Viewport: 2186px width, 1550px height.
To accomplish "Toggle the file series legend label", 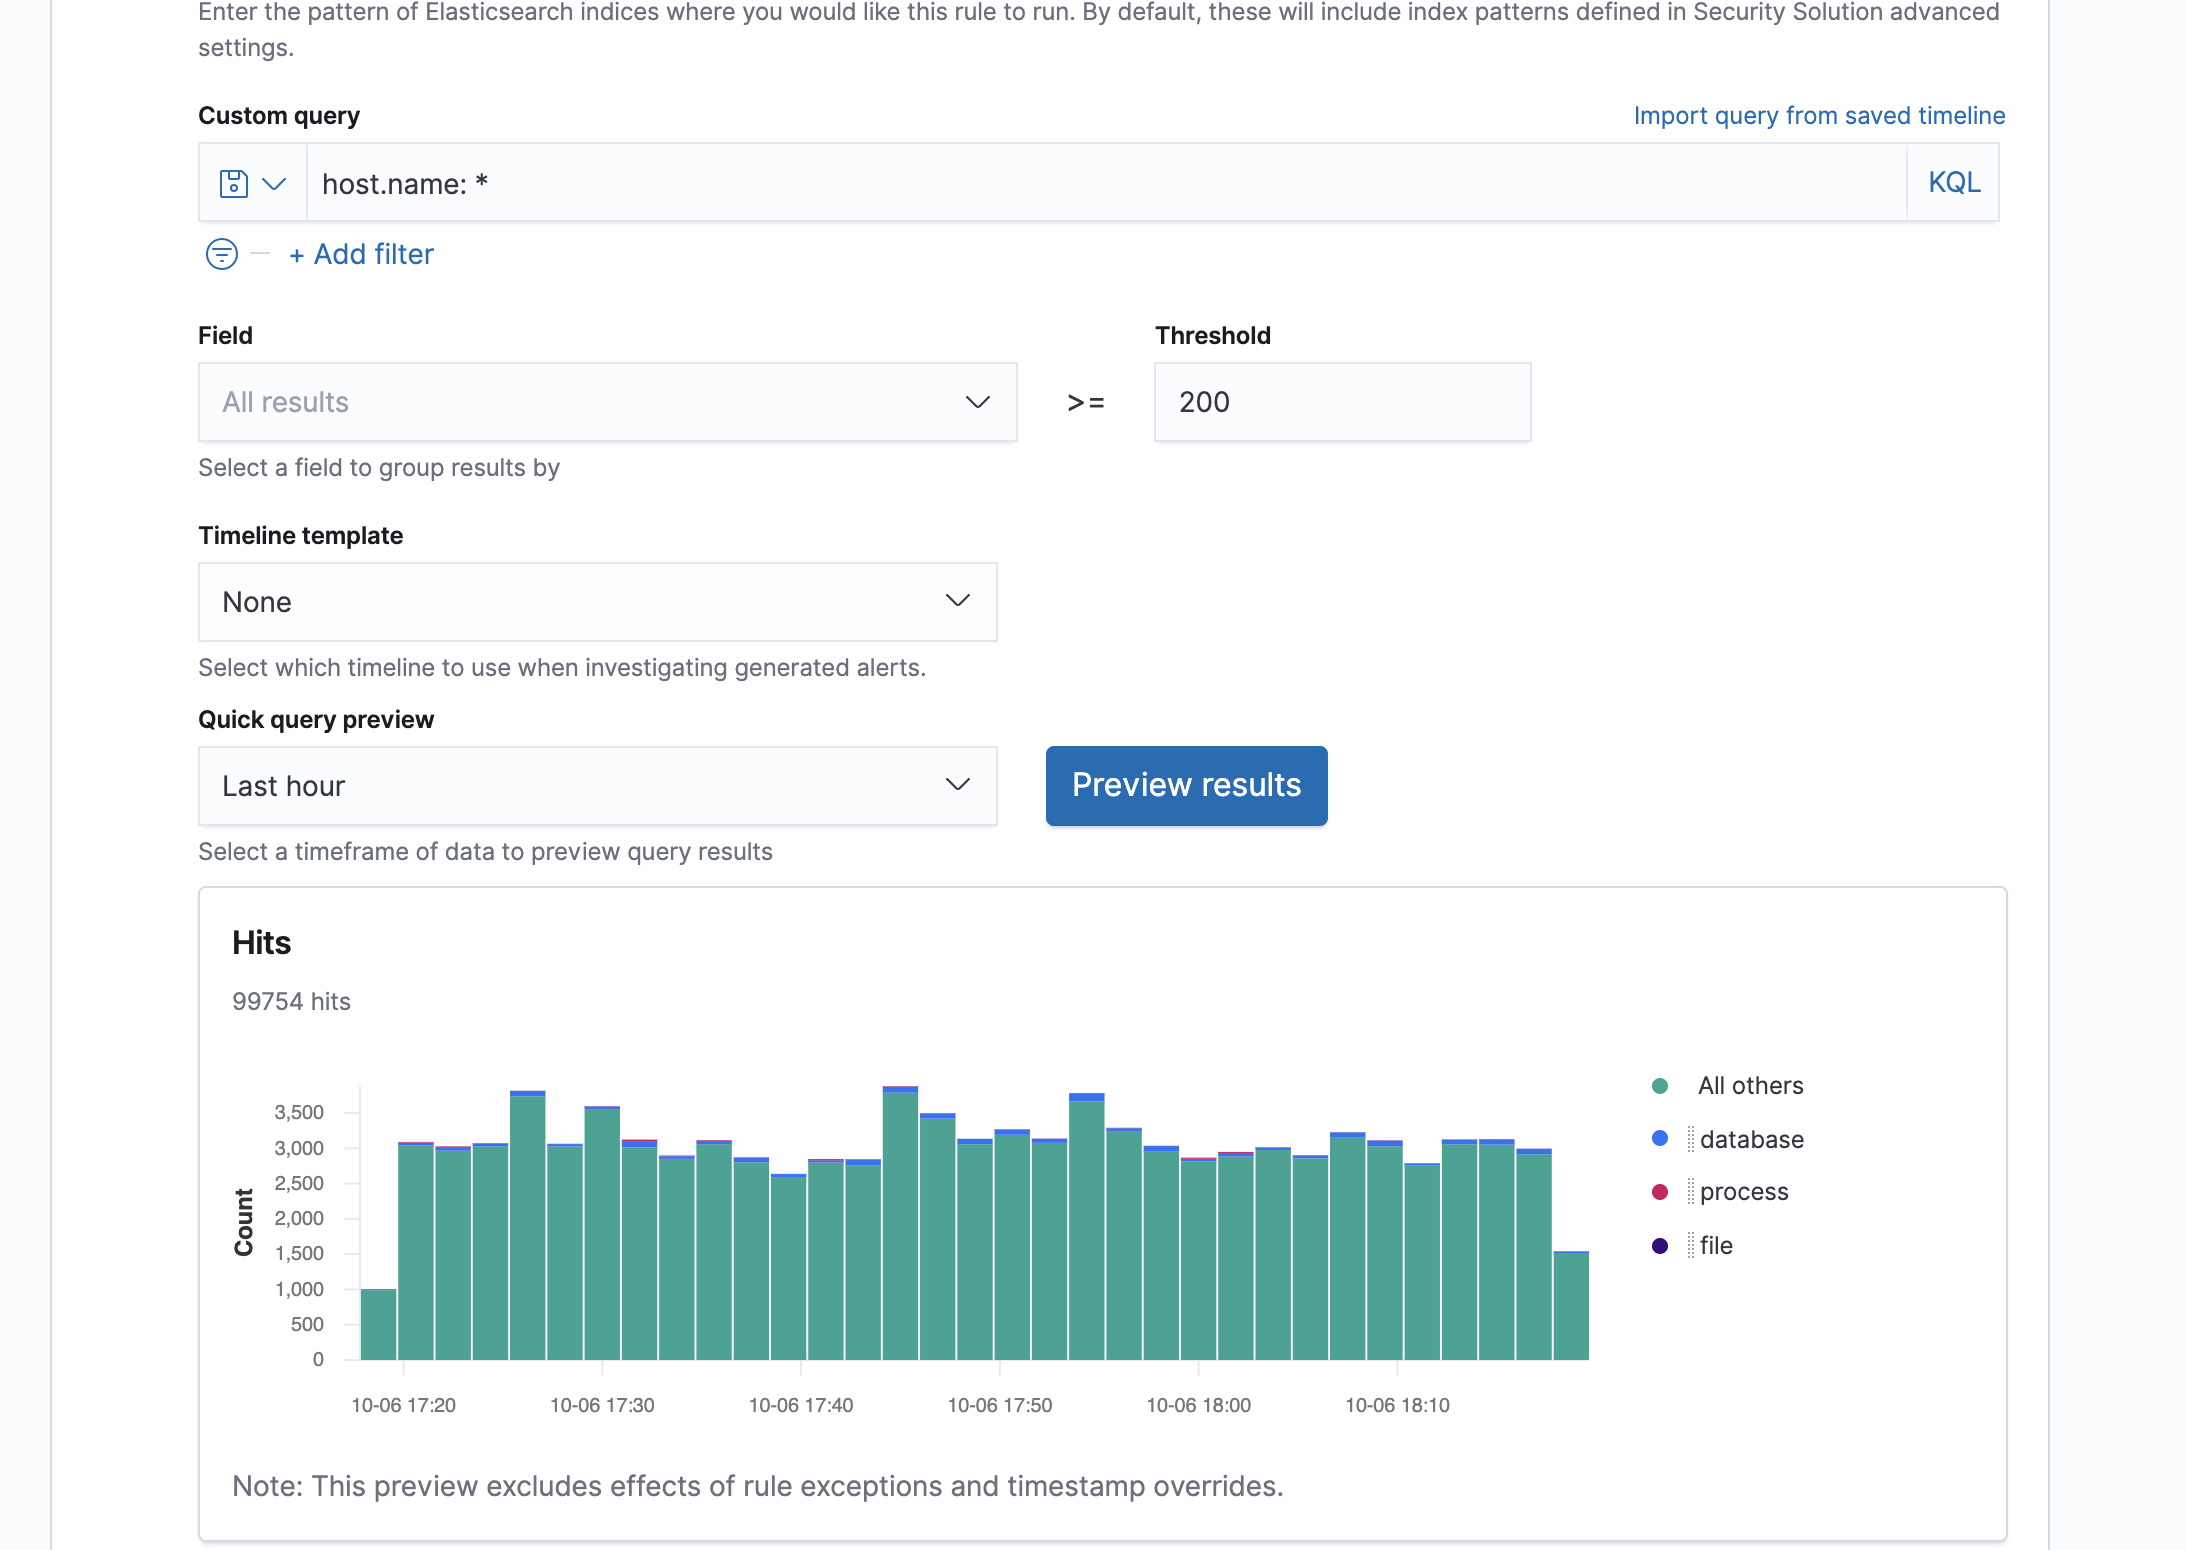I will tap(1716, 1246).
